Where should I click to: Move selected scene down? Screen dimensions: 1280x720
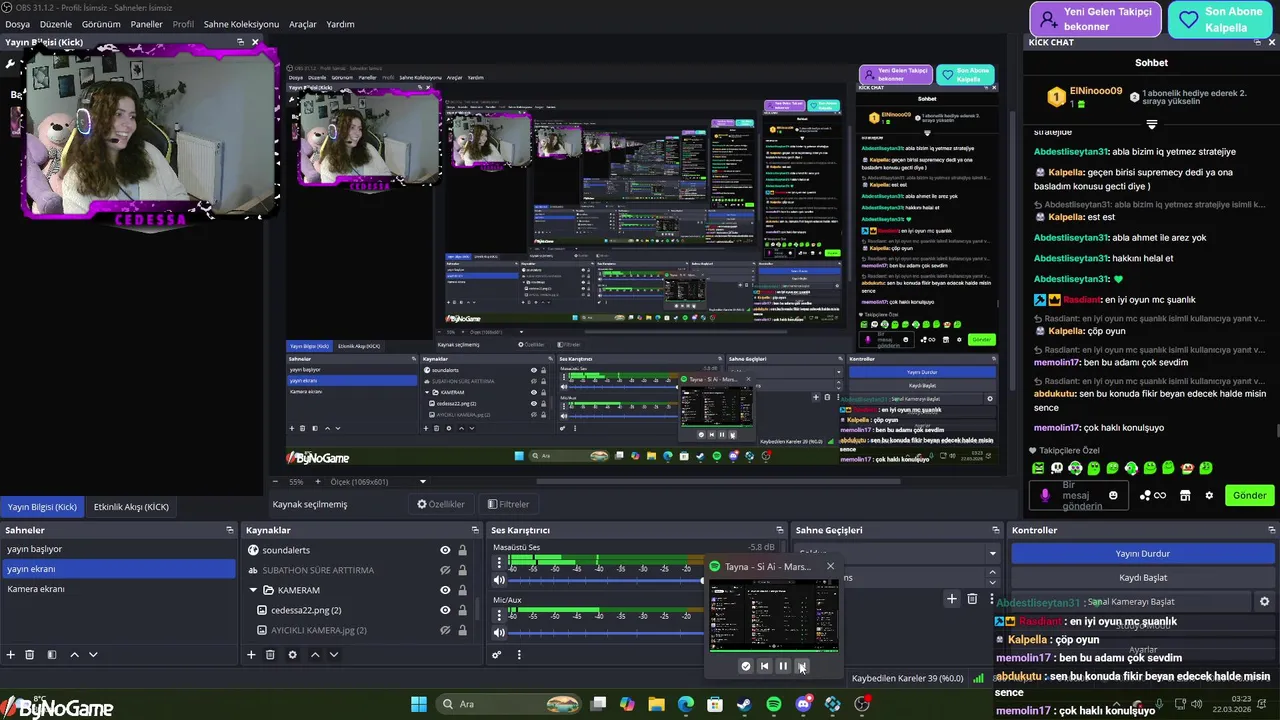(x=93, y=655)
